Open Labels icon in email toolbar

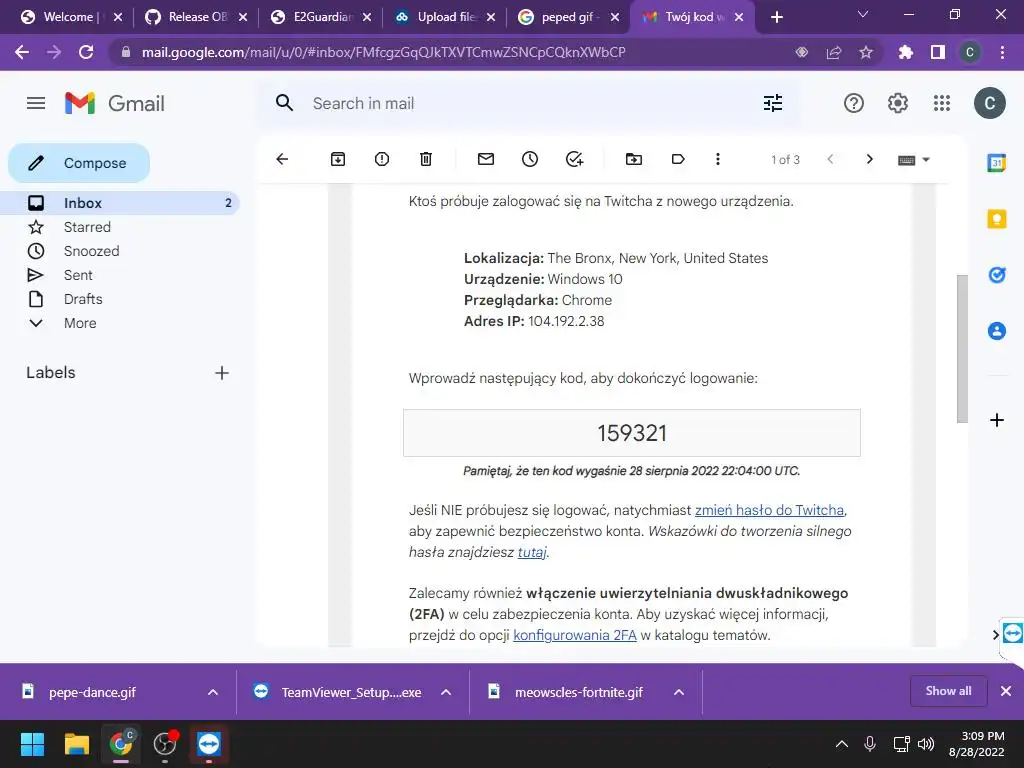[678, 159]
